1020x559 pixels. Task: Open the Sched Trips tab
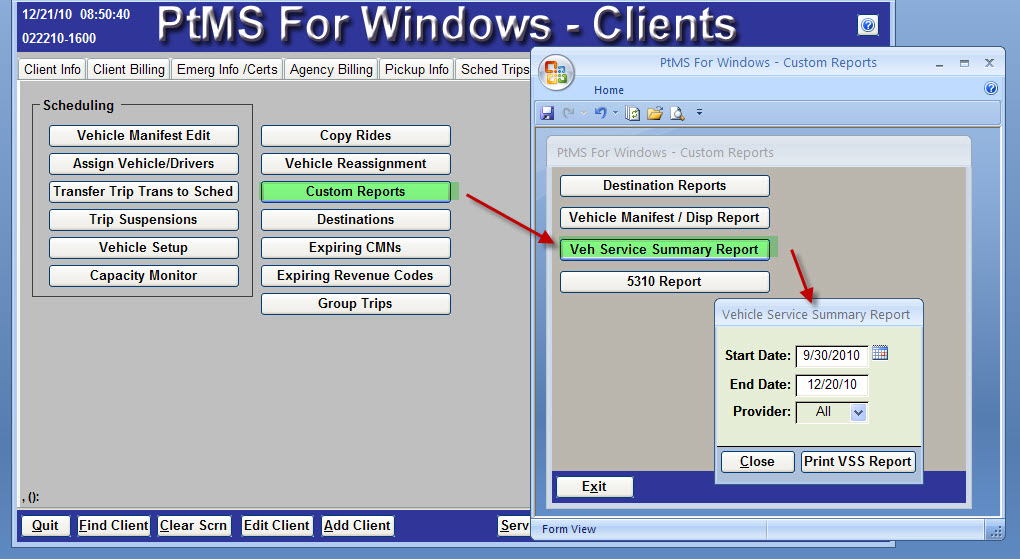click(494, 69)
